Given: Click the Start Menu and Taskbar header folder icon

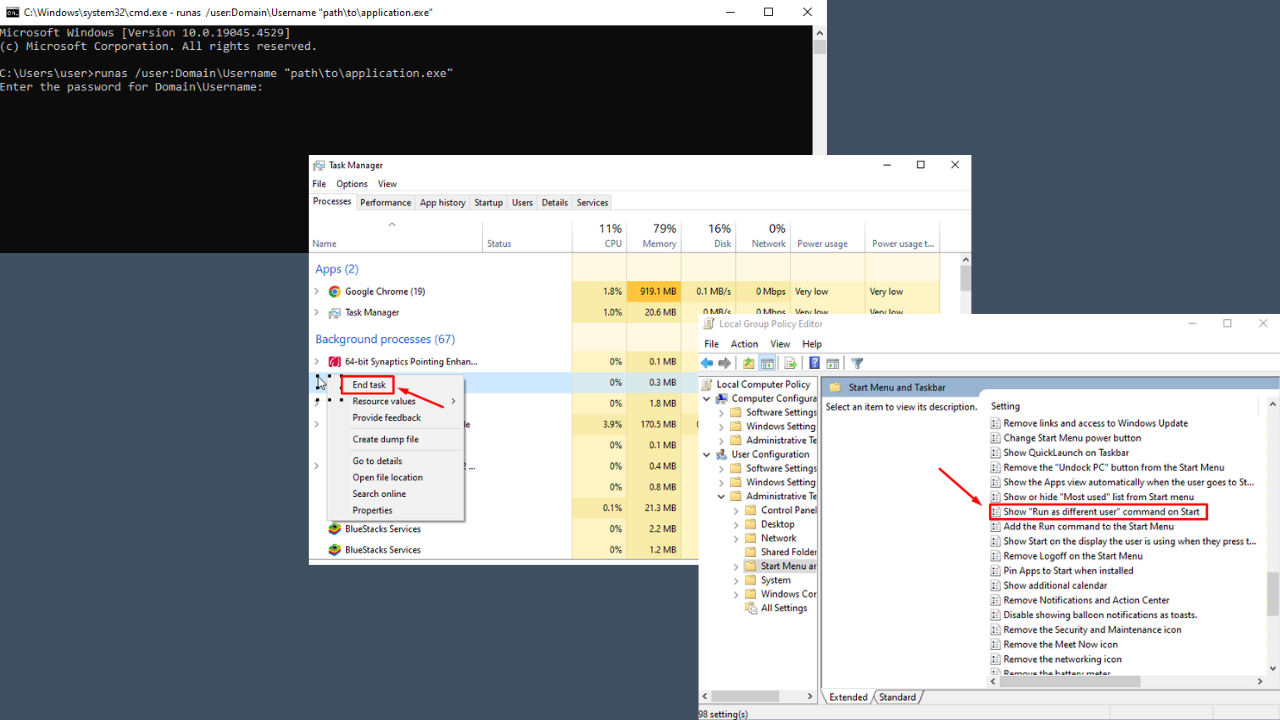Looking at the screenshot, I should pos(835,387).
